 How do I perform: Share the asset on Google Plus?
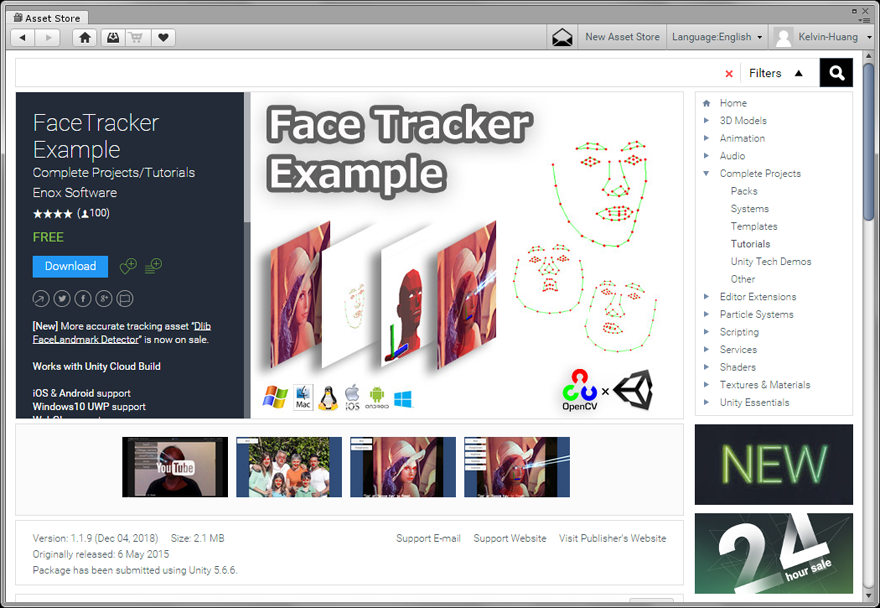(x=104, y=299)
